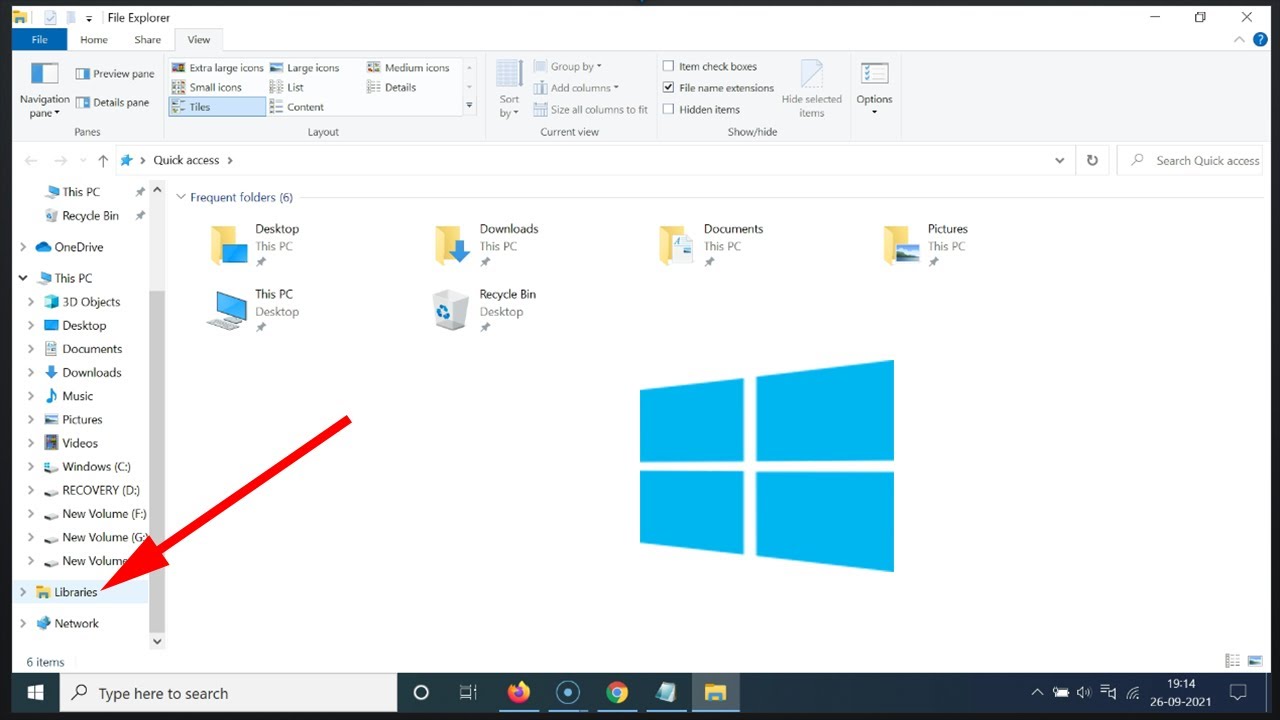The width and height of the screenshot is (1280, 720).
Task: Uncheck File name extensions
Action: pyautogui.click(x=669, y=88)
